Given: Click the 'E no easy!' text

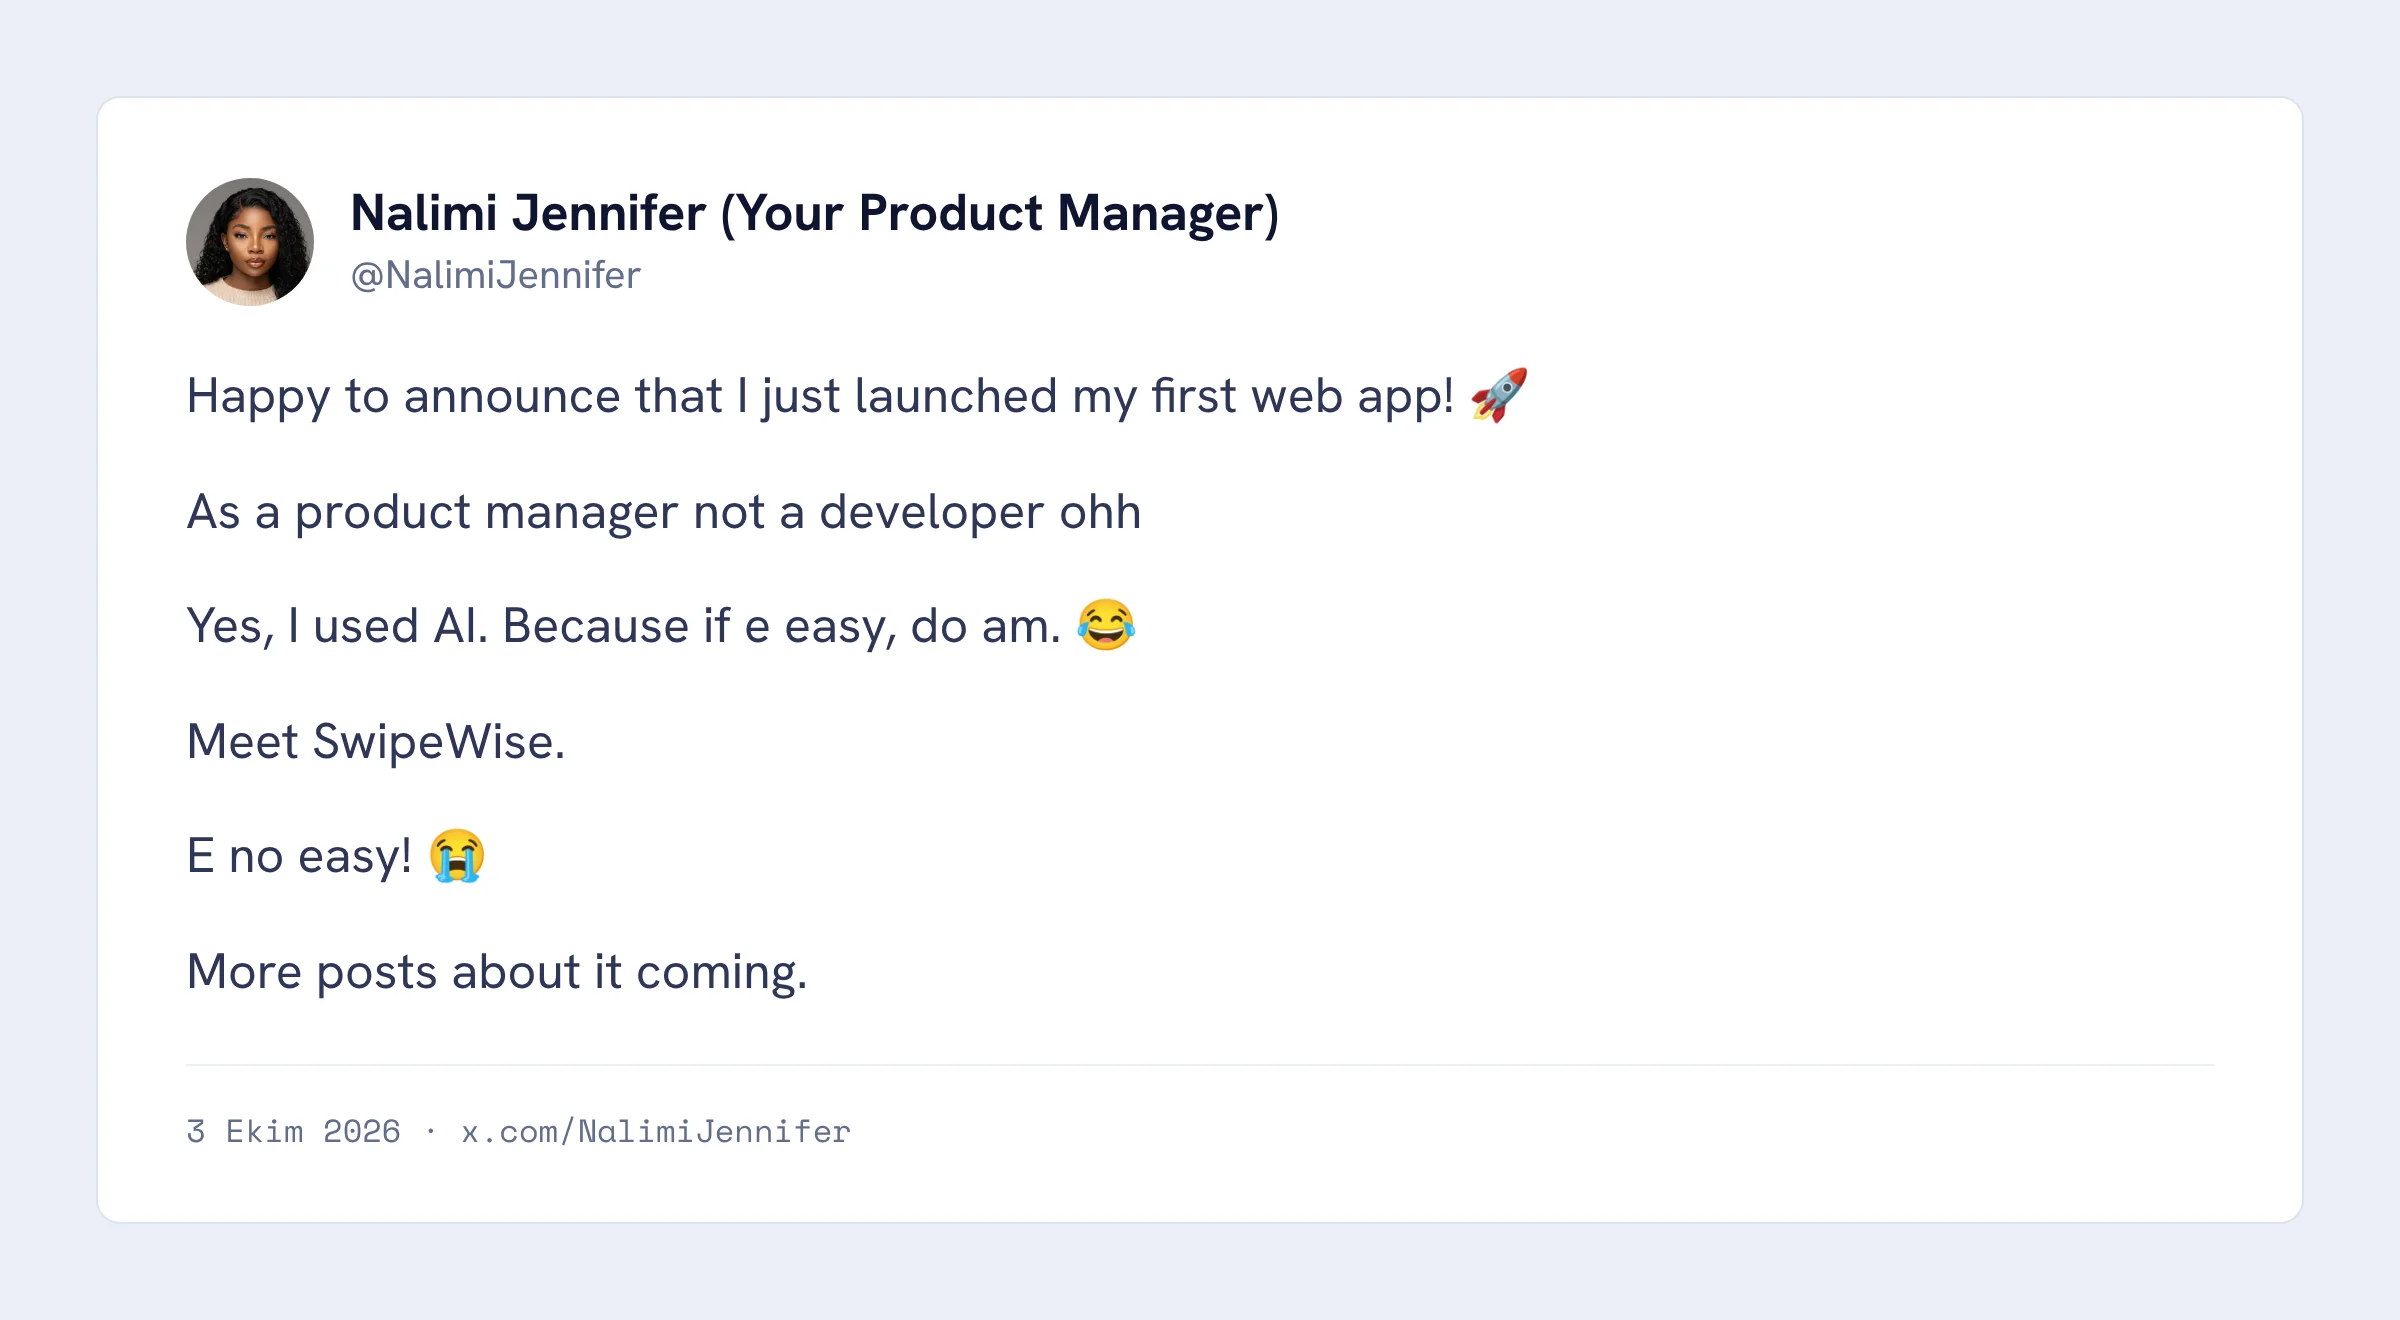Looking at the screenshot, I should [x=299, y=857].
